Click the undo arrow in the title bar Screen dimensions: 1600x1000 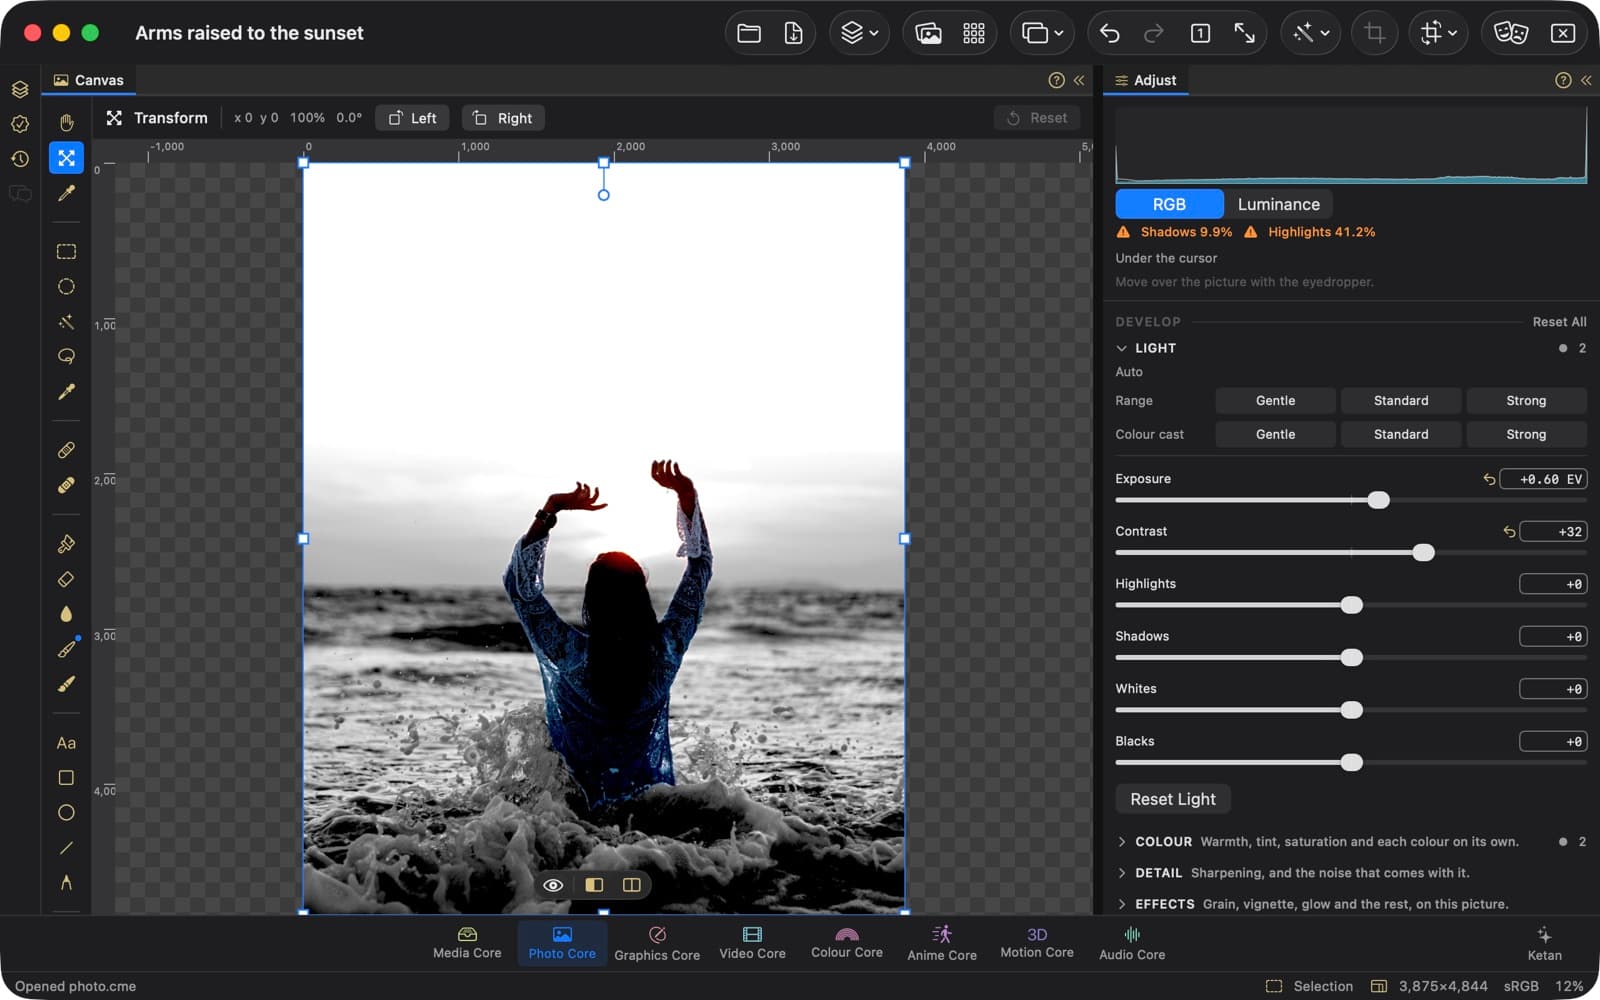1110,33
